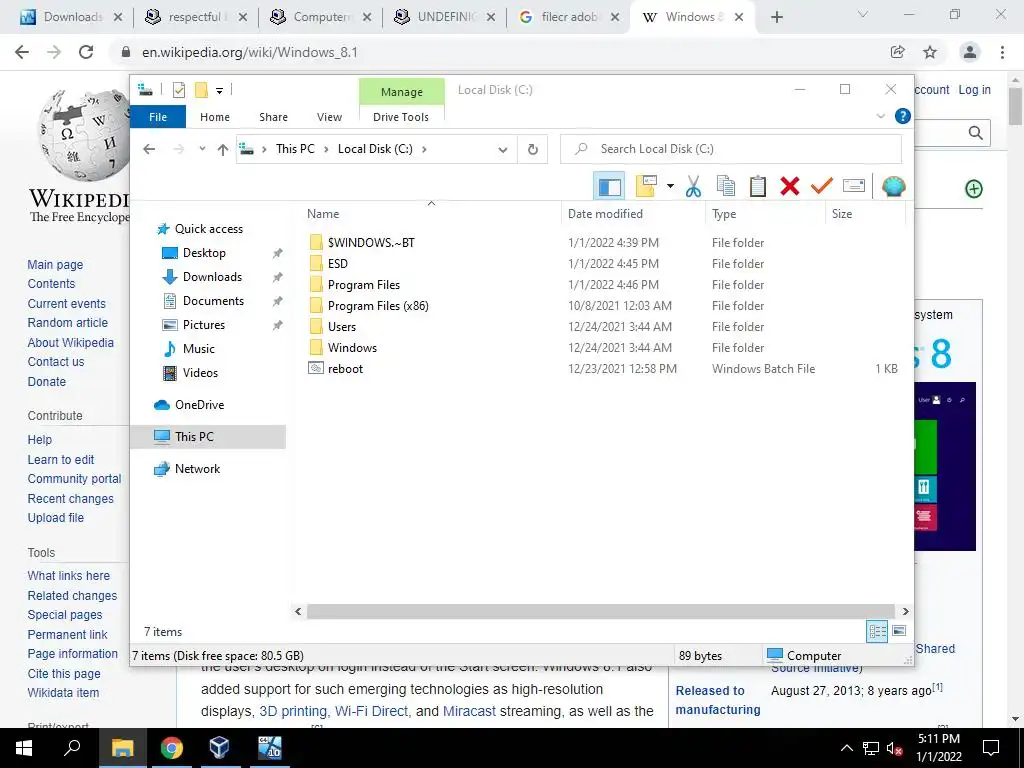Click the blue Help question mark icon
Image resolution: width=1024 pixels, height=768 pixels.
click(903, 116)
